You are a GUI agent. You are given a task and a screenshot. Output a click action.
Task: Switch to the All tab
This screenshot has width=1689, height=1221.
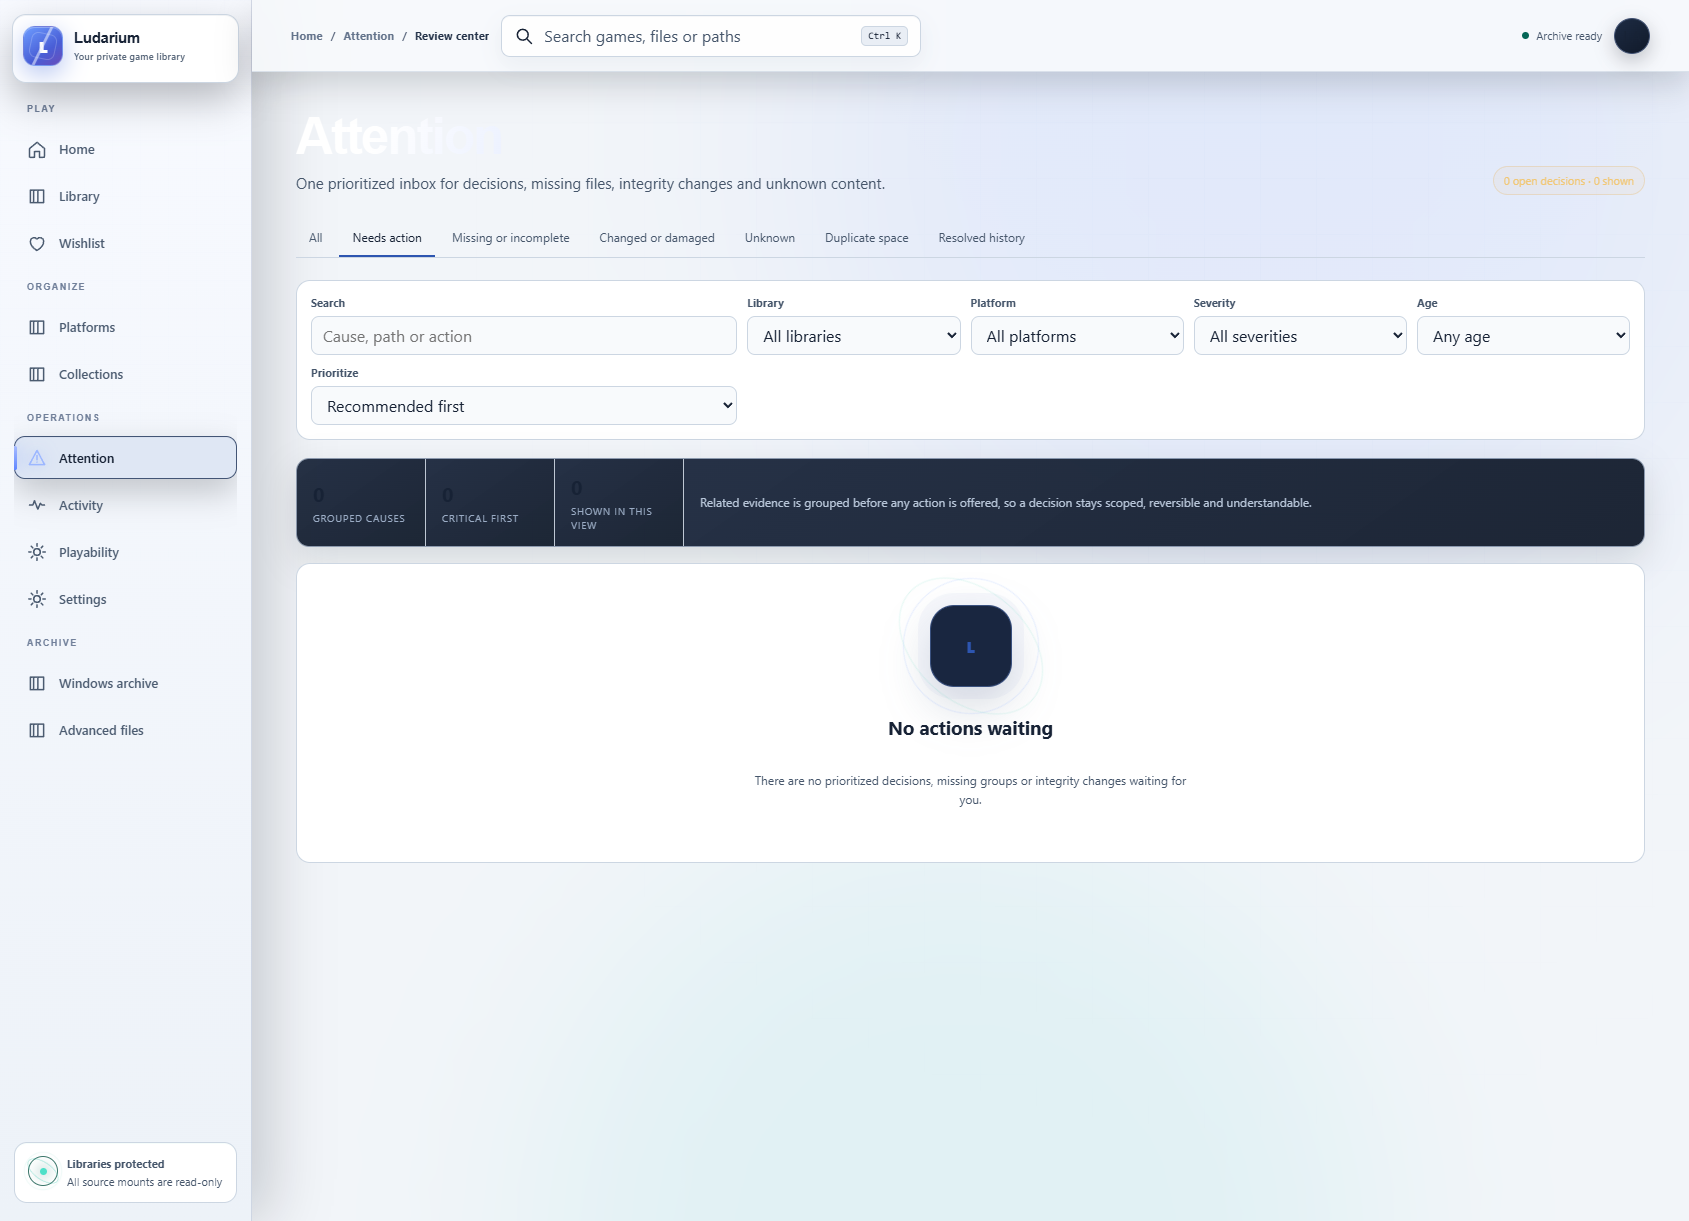point(316,238)
